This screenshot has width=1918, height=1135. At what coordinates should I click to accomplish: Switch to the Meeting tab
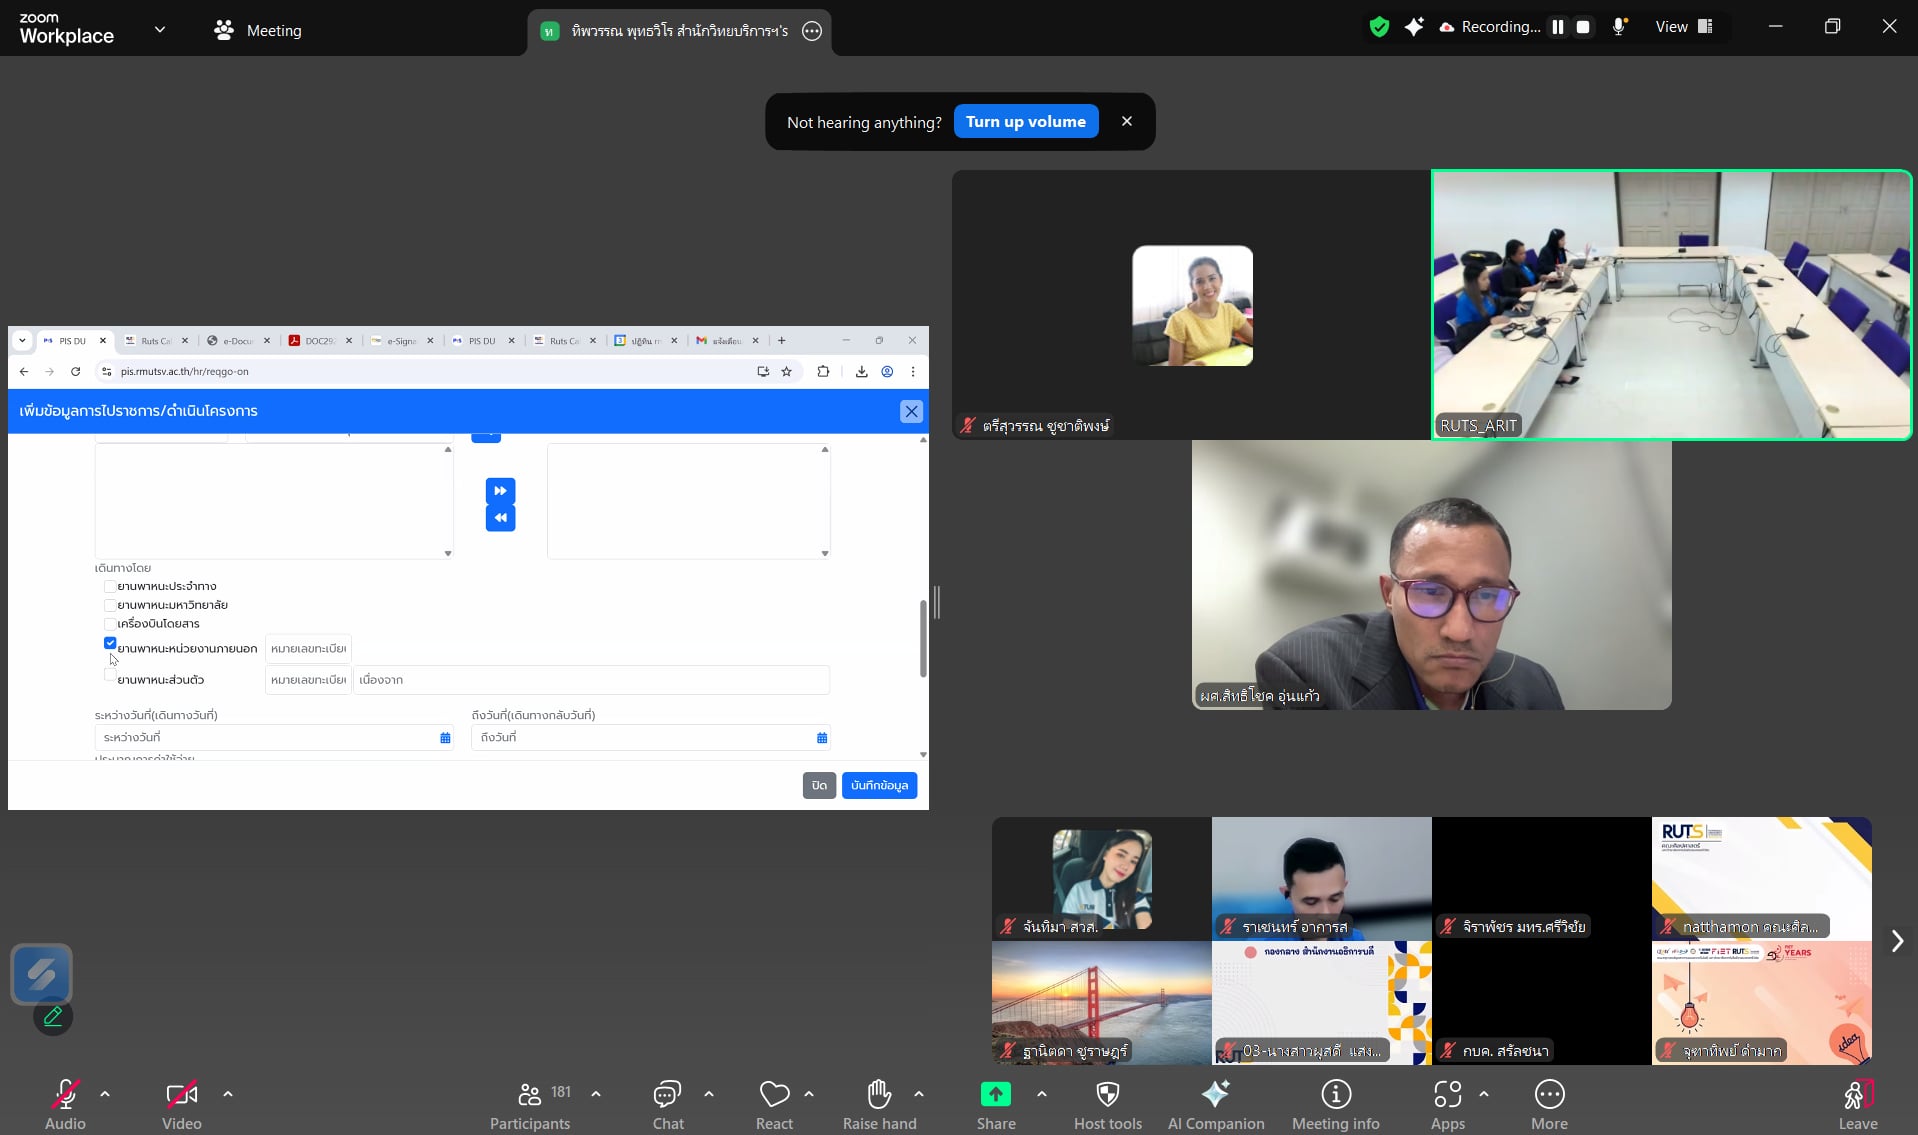(258, 30)
